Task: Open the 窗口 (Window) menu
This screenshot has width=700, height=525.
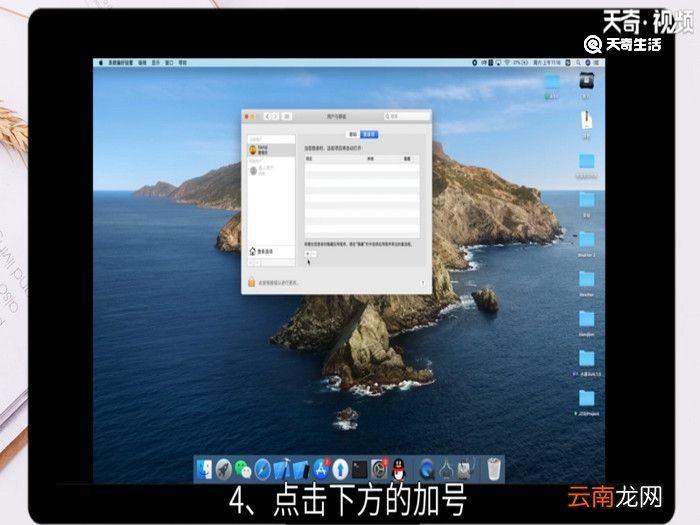Action: (169, 63)
